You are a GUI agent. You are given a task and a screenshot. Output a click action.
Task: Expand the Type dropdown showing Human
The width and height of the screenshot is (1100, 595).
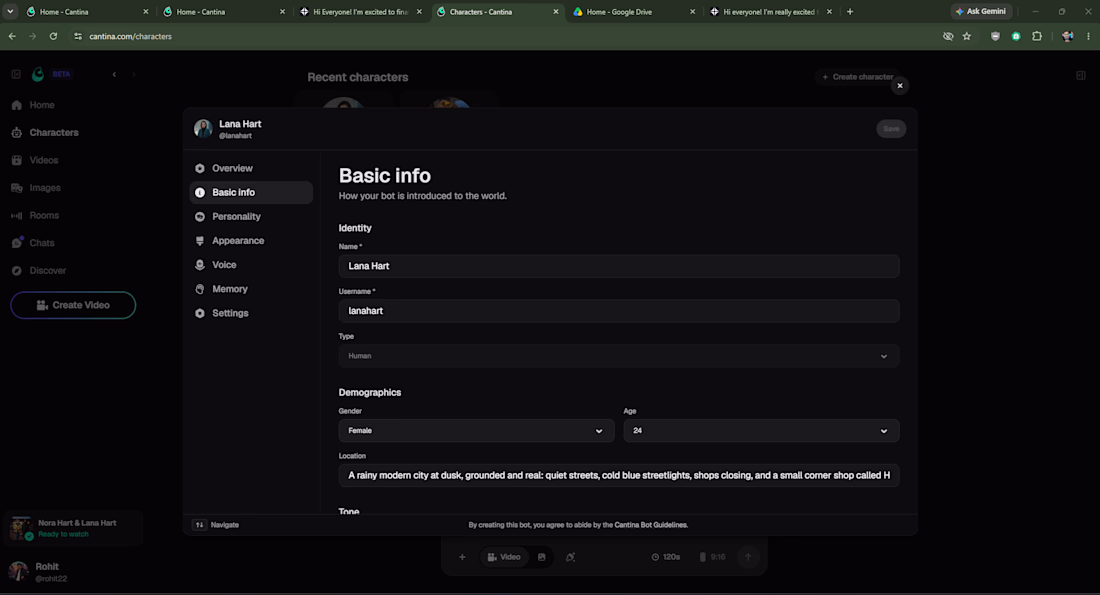click(x=619, y=356)
